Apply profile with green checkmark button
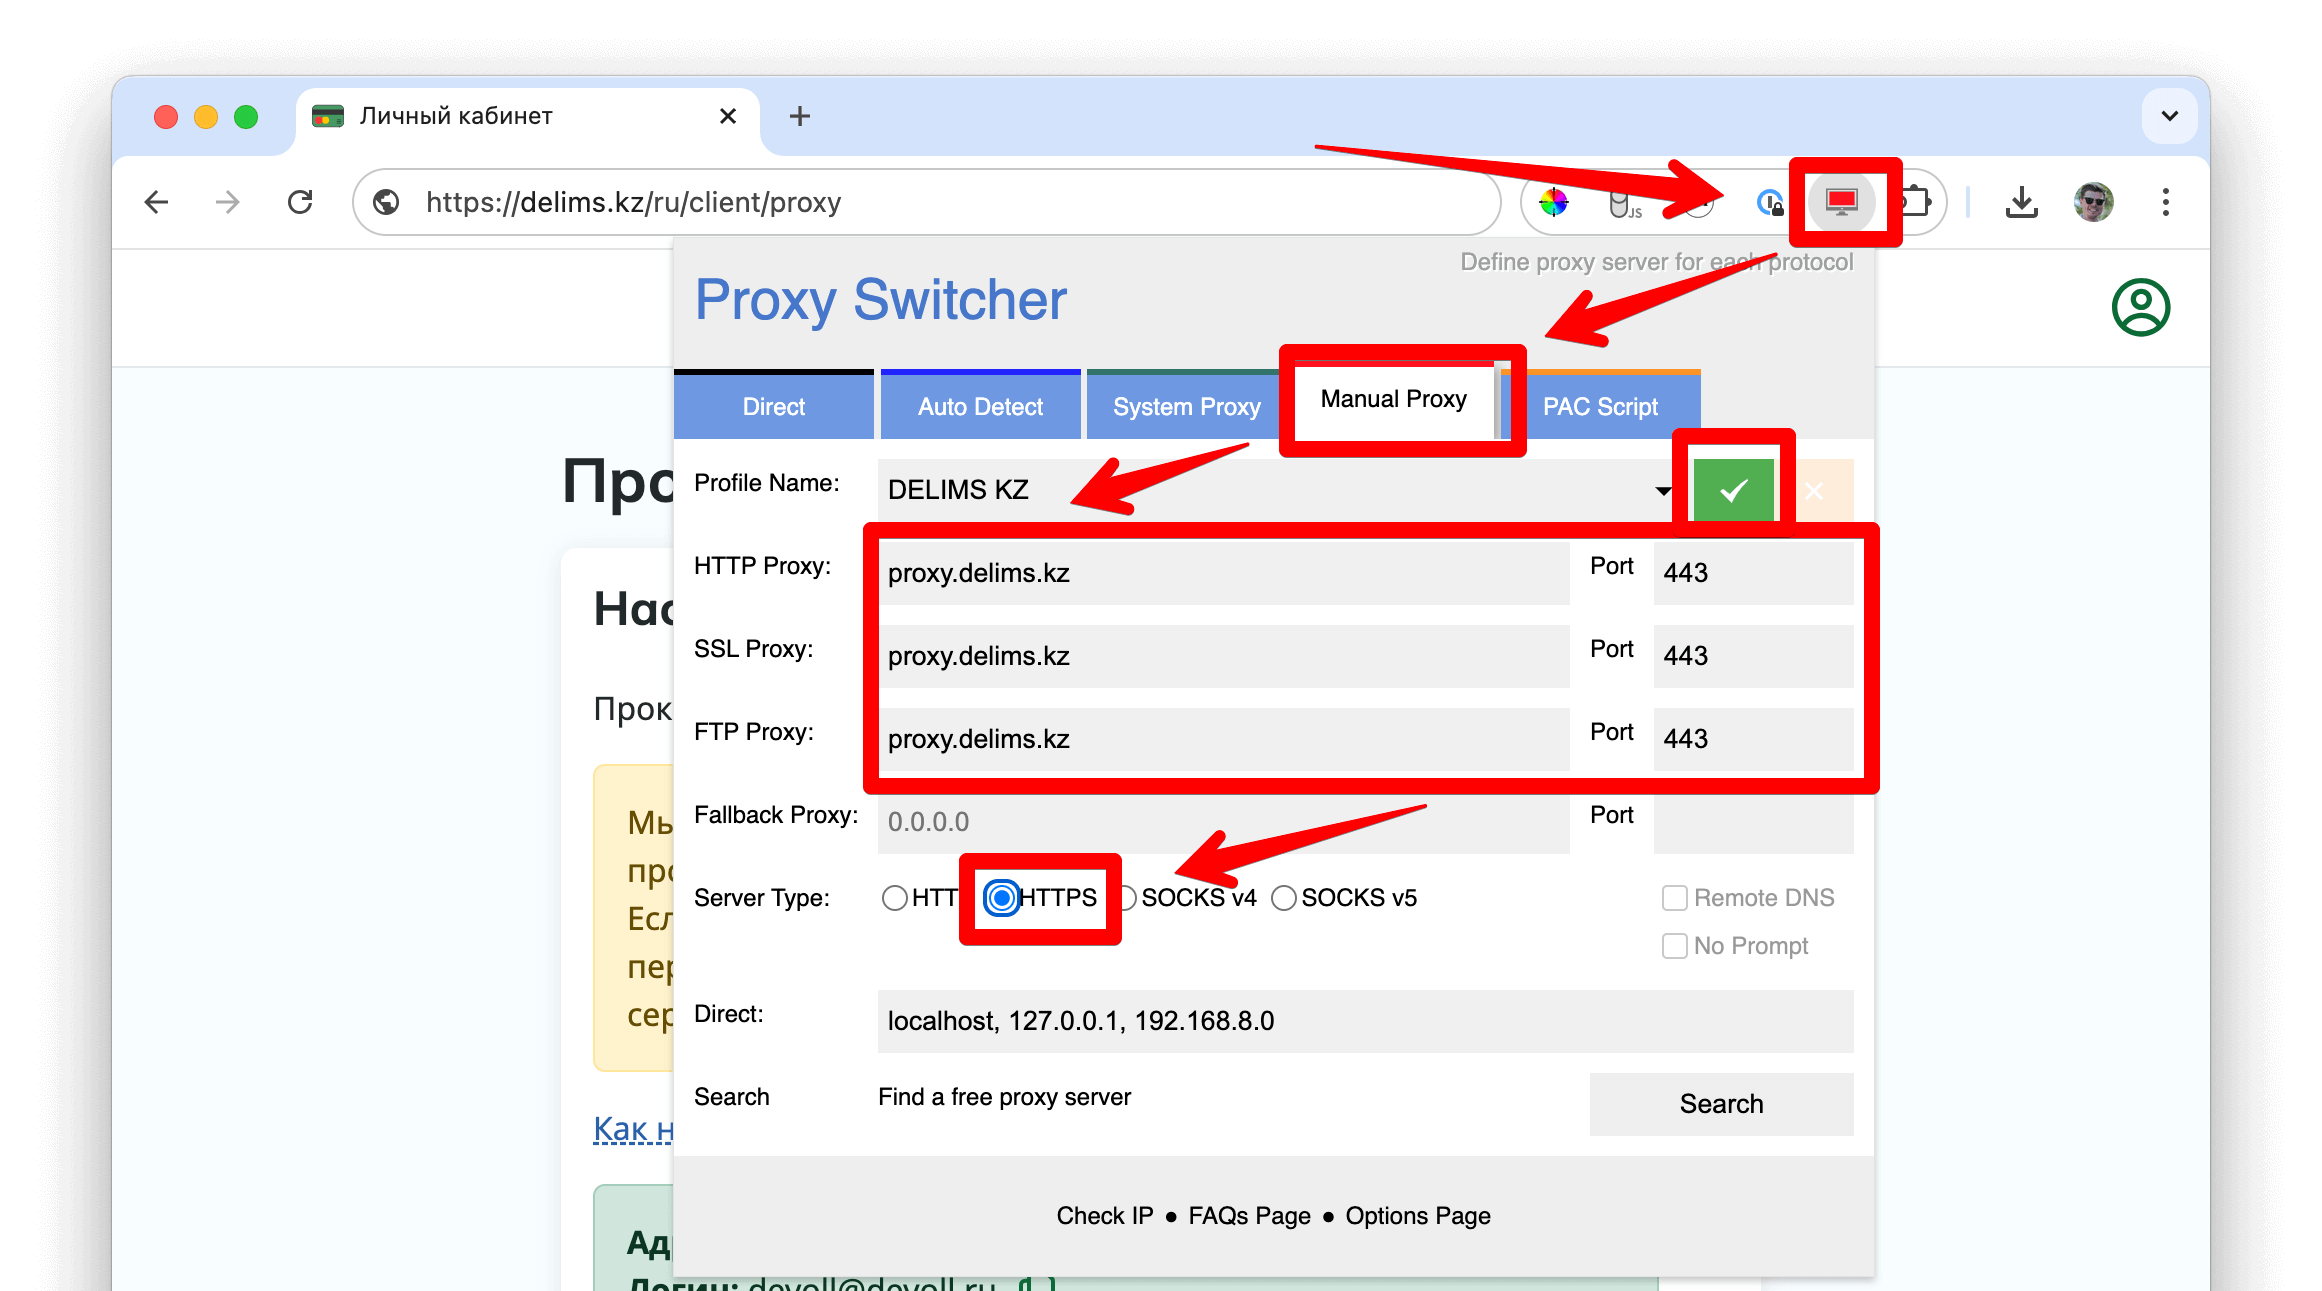This screenshot has width=2322, height=1291. click(x=1733, y=490)
